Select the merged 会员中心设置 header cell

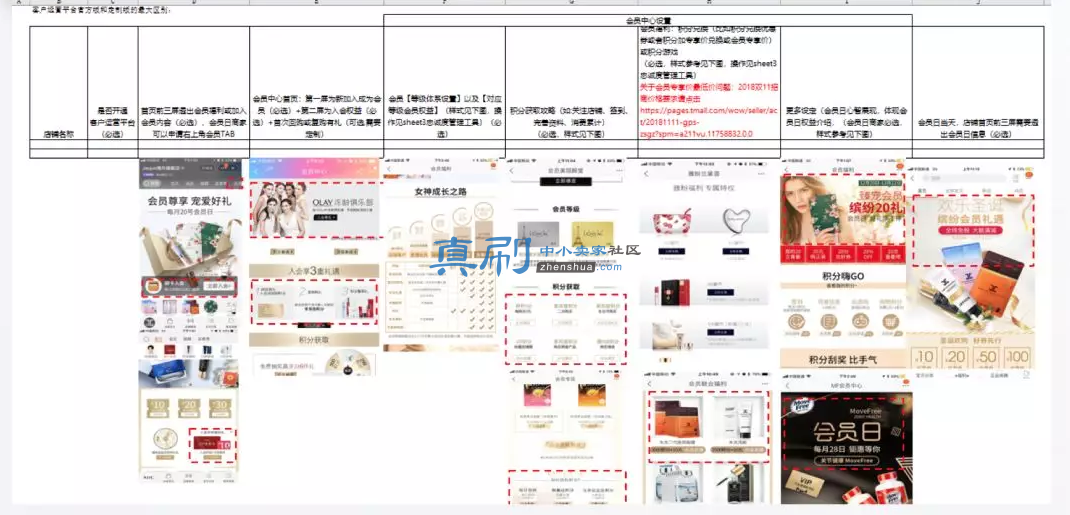point(648,20)
